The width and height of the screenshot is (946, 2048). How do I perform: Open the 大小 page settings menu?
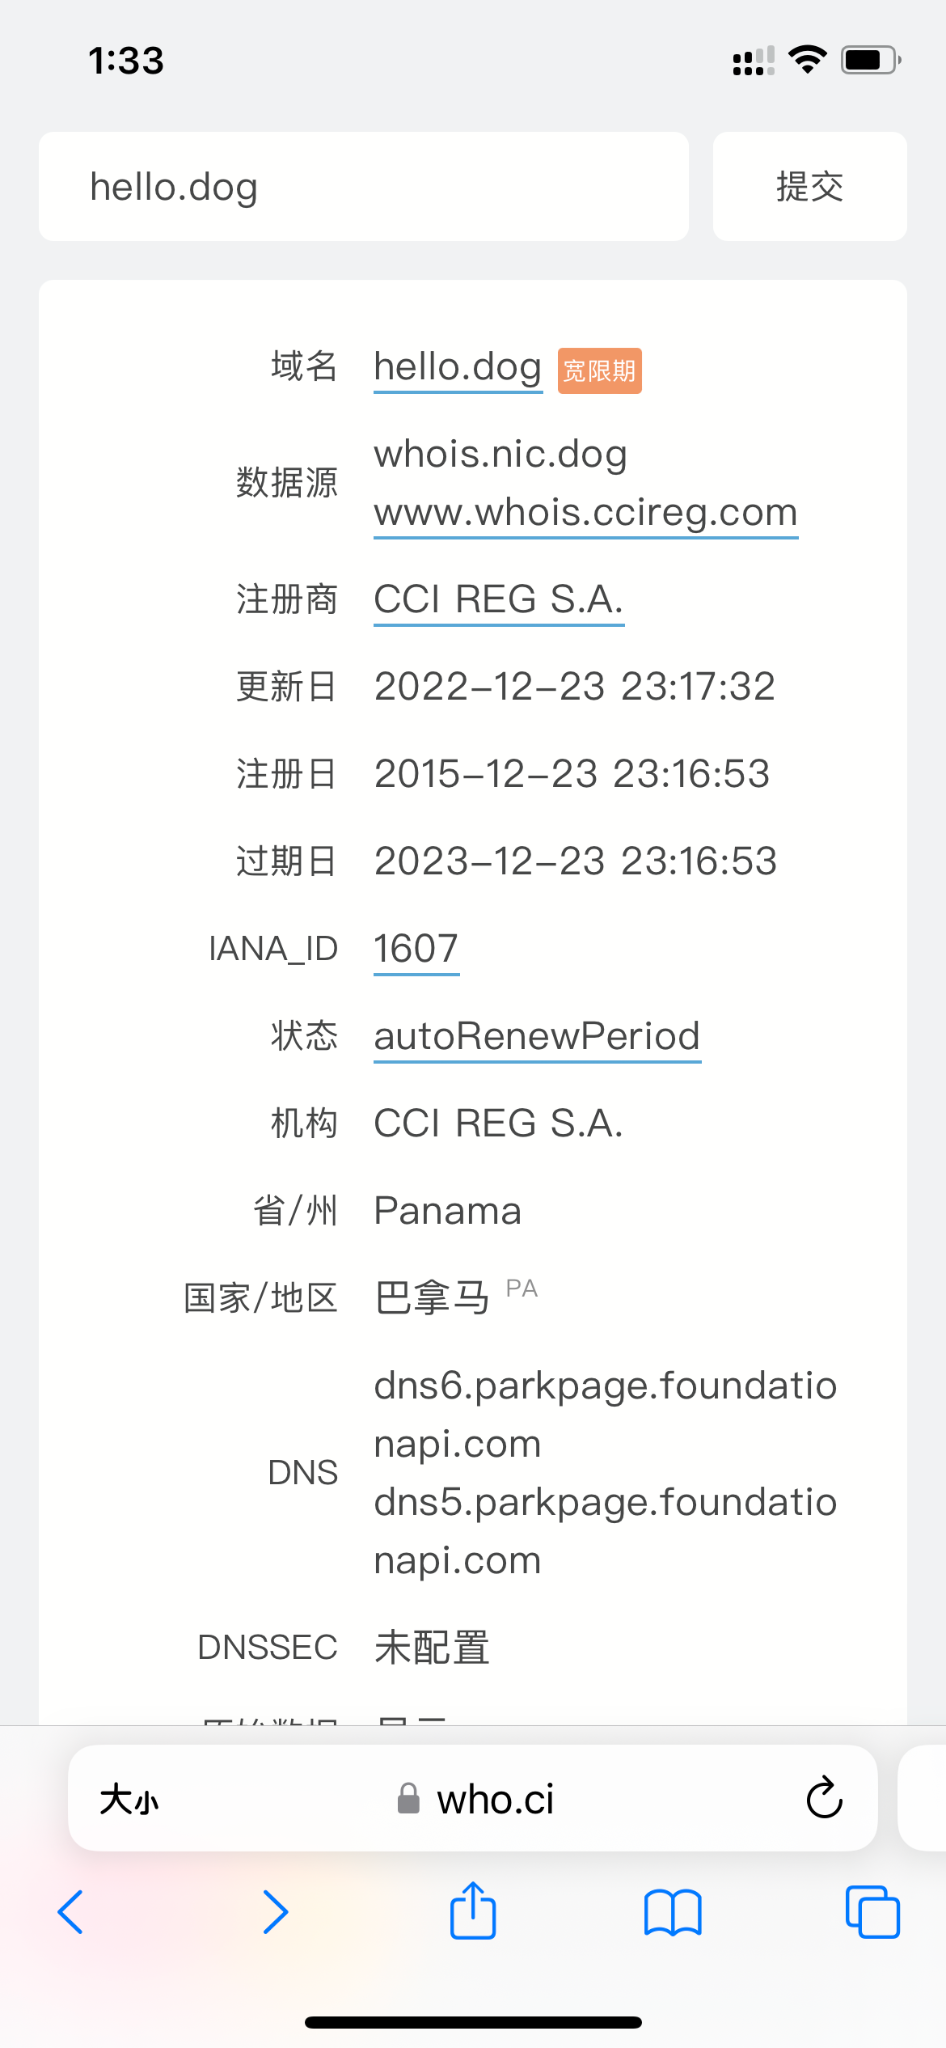(129, 1800)
